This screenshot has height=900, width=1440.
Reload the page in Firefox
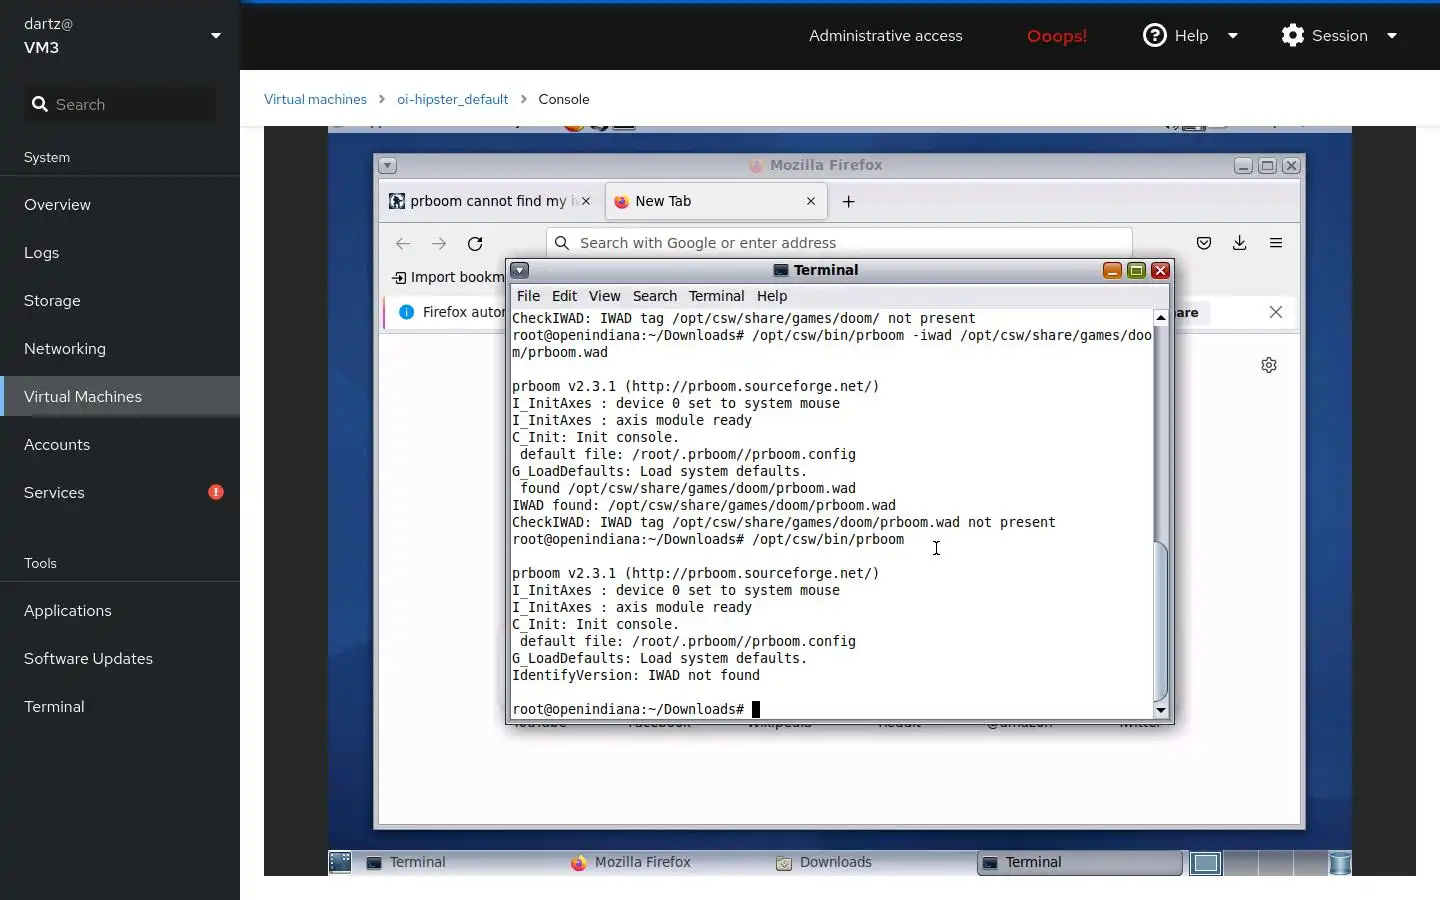tap(475, 243)
